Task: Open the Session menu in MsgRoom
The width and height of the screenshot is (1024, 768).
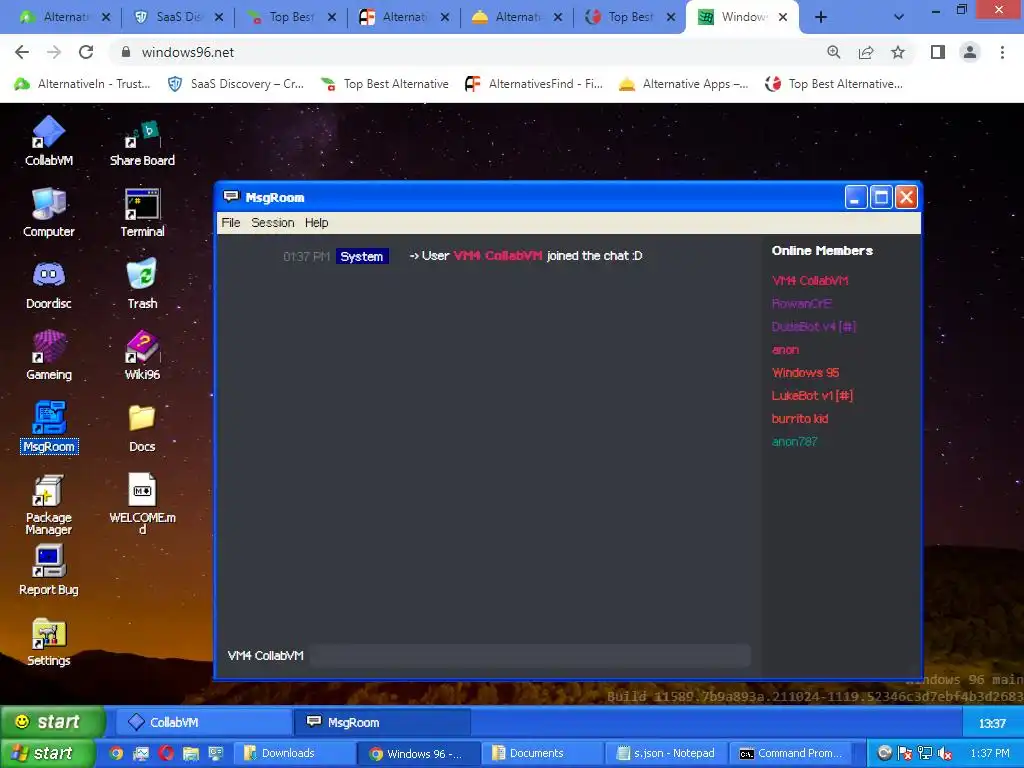Action: coord(272,223)
